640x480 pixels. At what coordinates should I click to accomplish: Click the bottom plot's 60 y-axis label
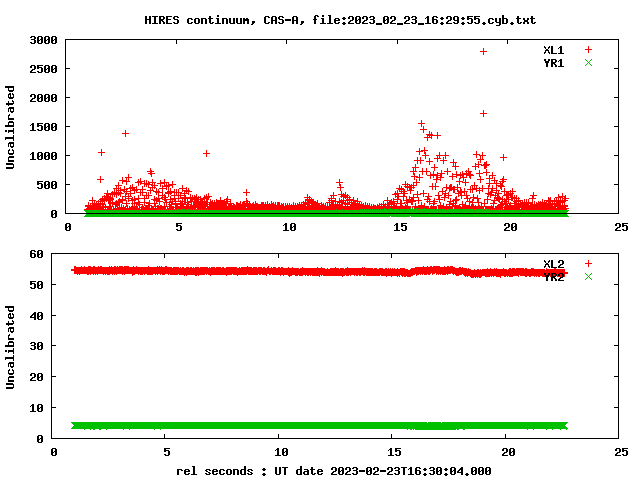[36, 254]
